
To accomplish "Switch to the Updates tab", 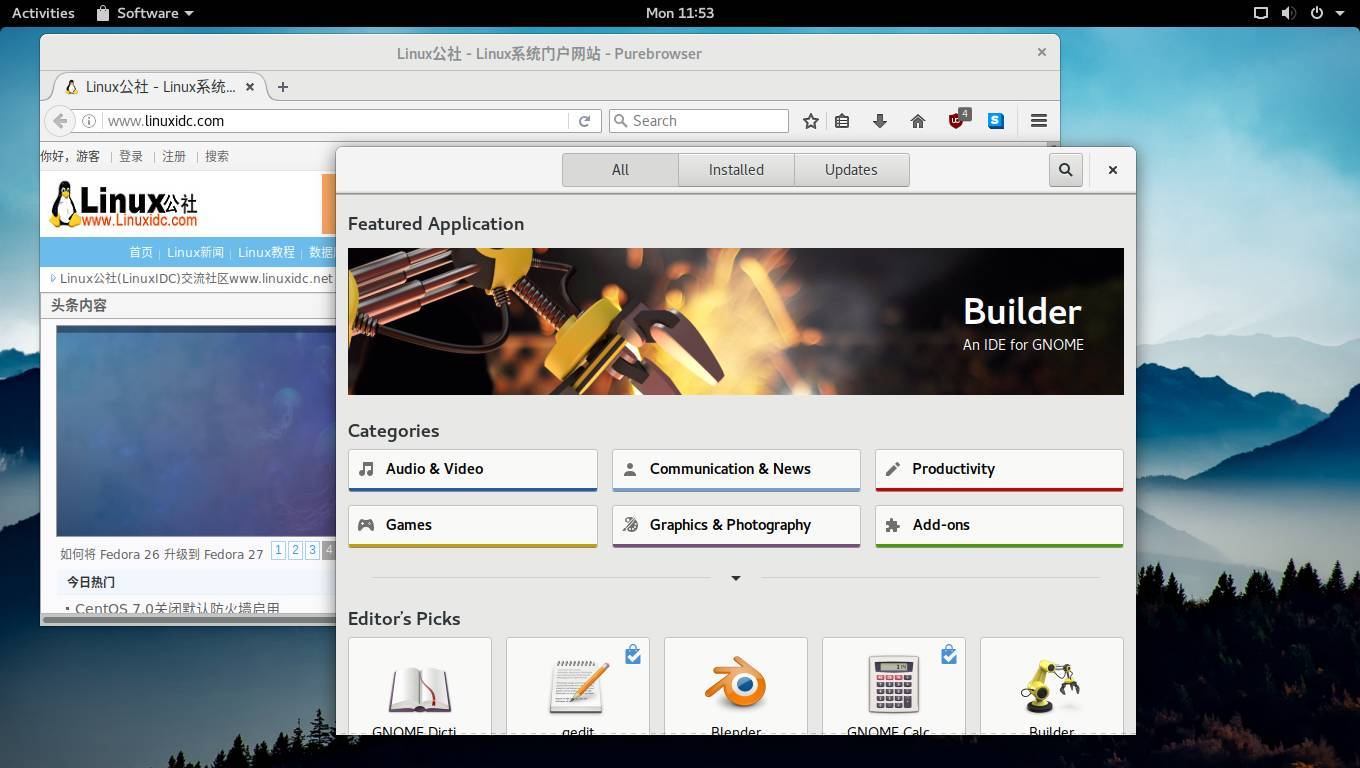I will point(851,170).
